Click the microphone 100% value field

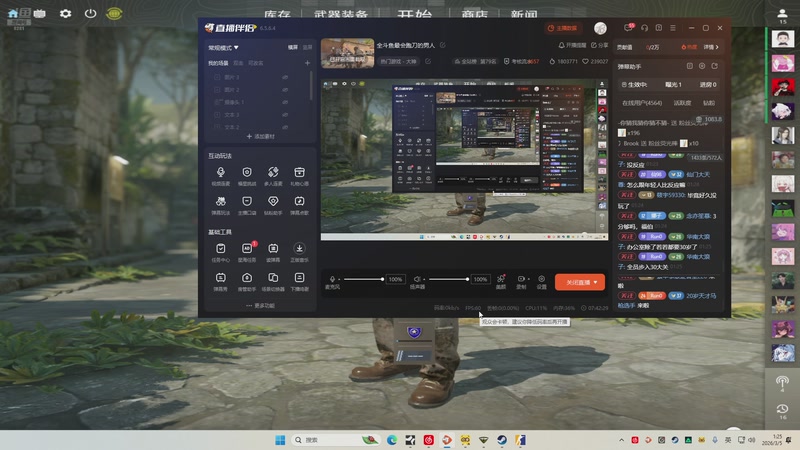coord(395,279)
